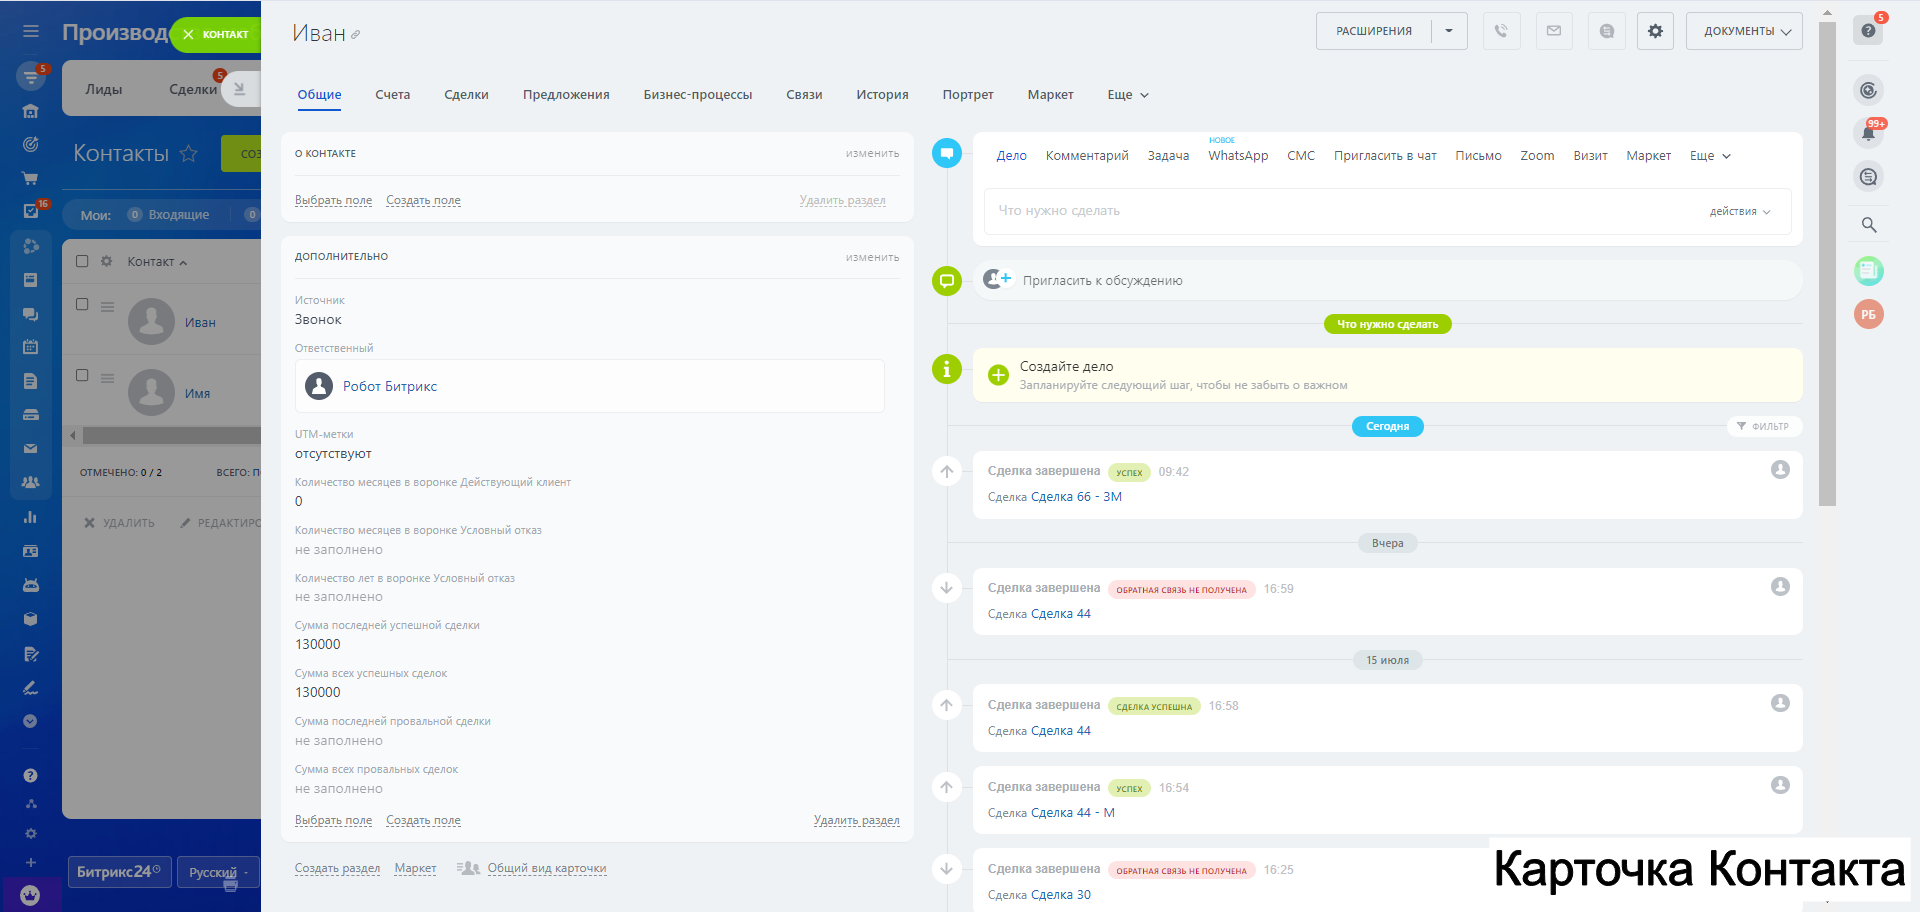Viewport: 1920px width, 912px height.
Task: Switch to the История tab
Action: pos(882,95)
